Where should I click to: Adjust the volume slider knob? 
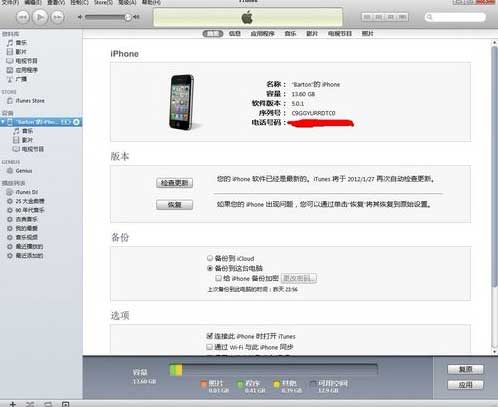click(x=128, y=17)
